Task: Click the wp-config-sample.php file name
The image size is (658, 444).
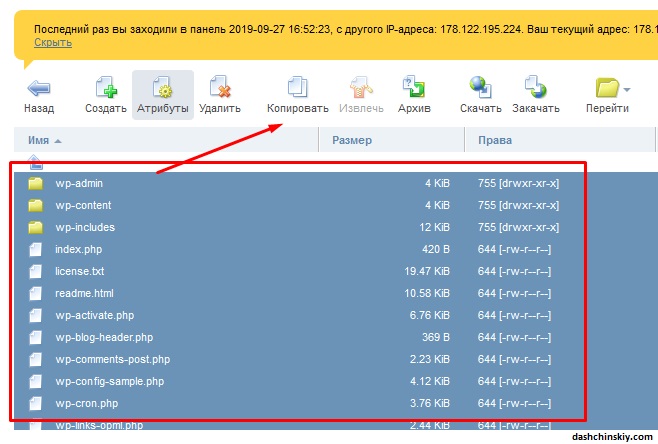Action: 112,381
